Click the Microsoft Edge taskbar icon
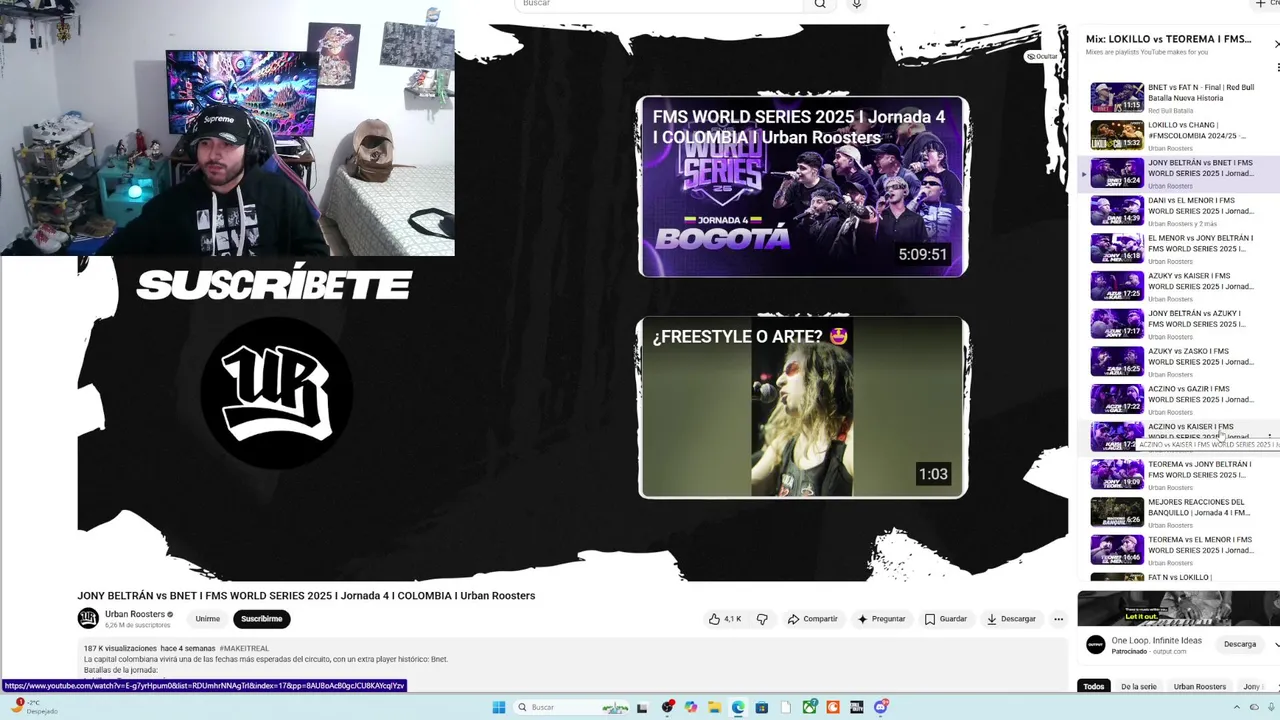The image size is (1280, 720). (738, 707)
